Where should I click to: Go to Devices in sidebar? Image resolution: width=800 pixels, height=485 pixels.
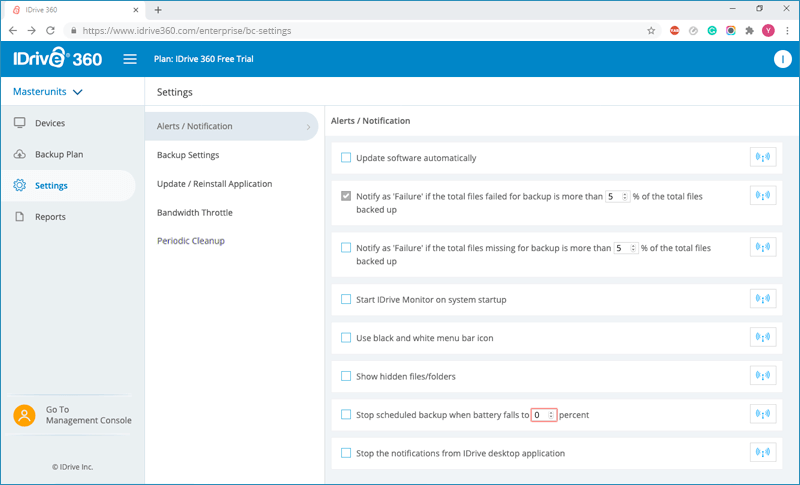(50, 123)
